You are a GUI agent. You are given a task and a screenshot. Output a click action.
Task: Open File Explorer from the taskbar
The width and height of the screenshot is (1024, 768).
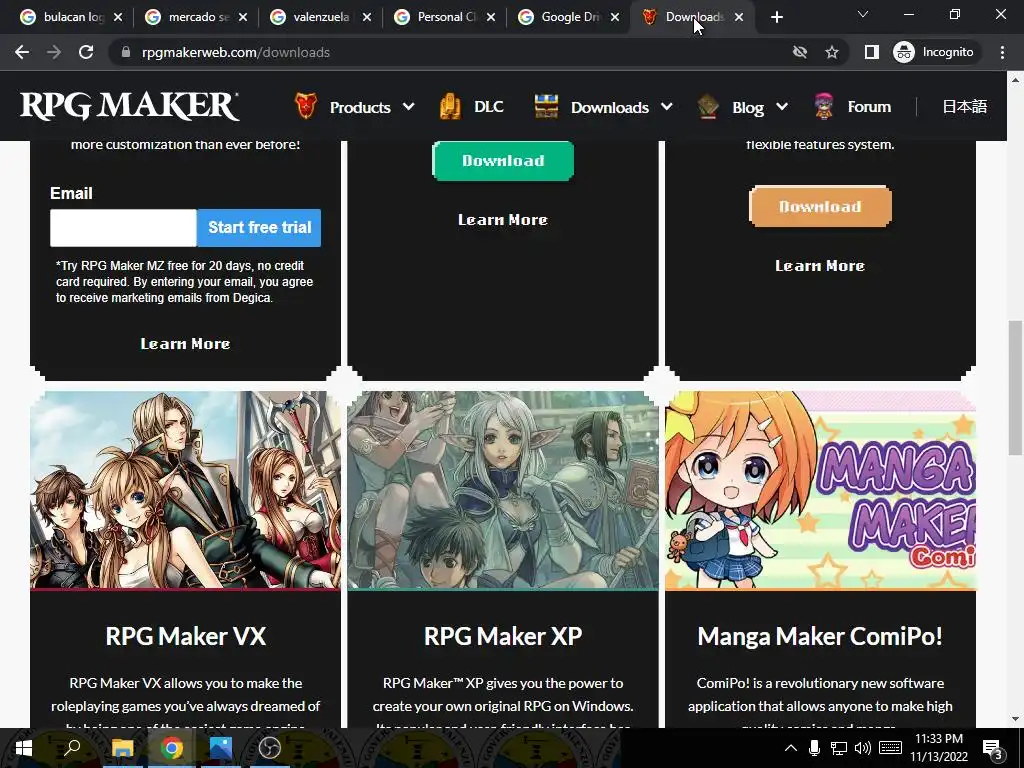coord(122,748)
